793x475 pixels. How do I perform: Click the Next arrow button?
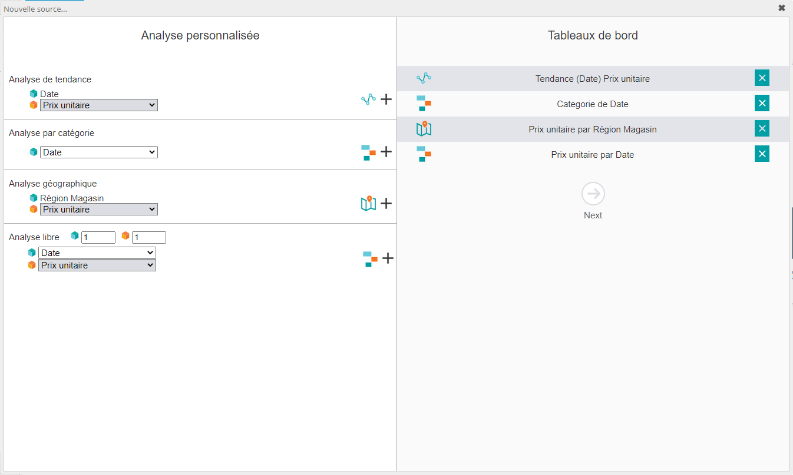[593, 194]
